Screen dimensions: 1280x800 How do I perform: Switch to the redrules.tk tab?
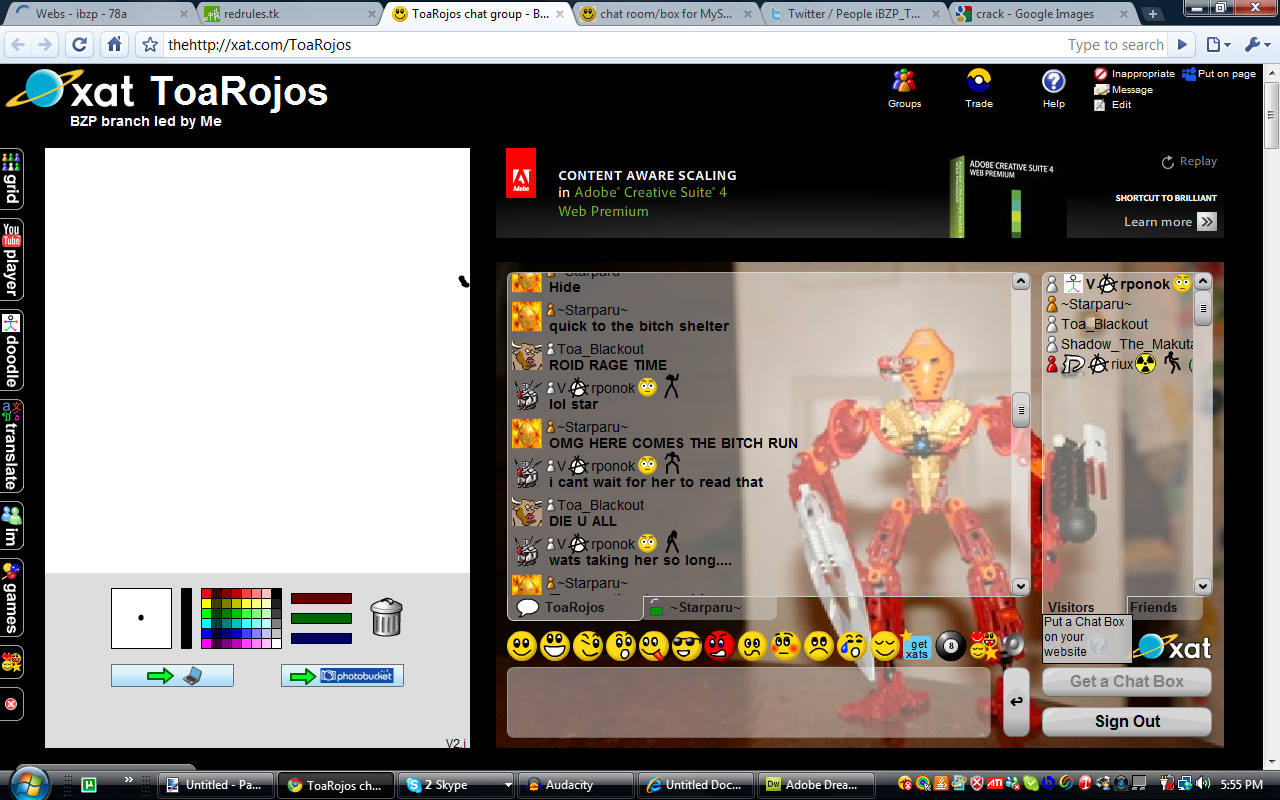[x=287, y=14]
